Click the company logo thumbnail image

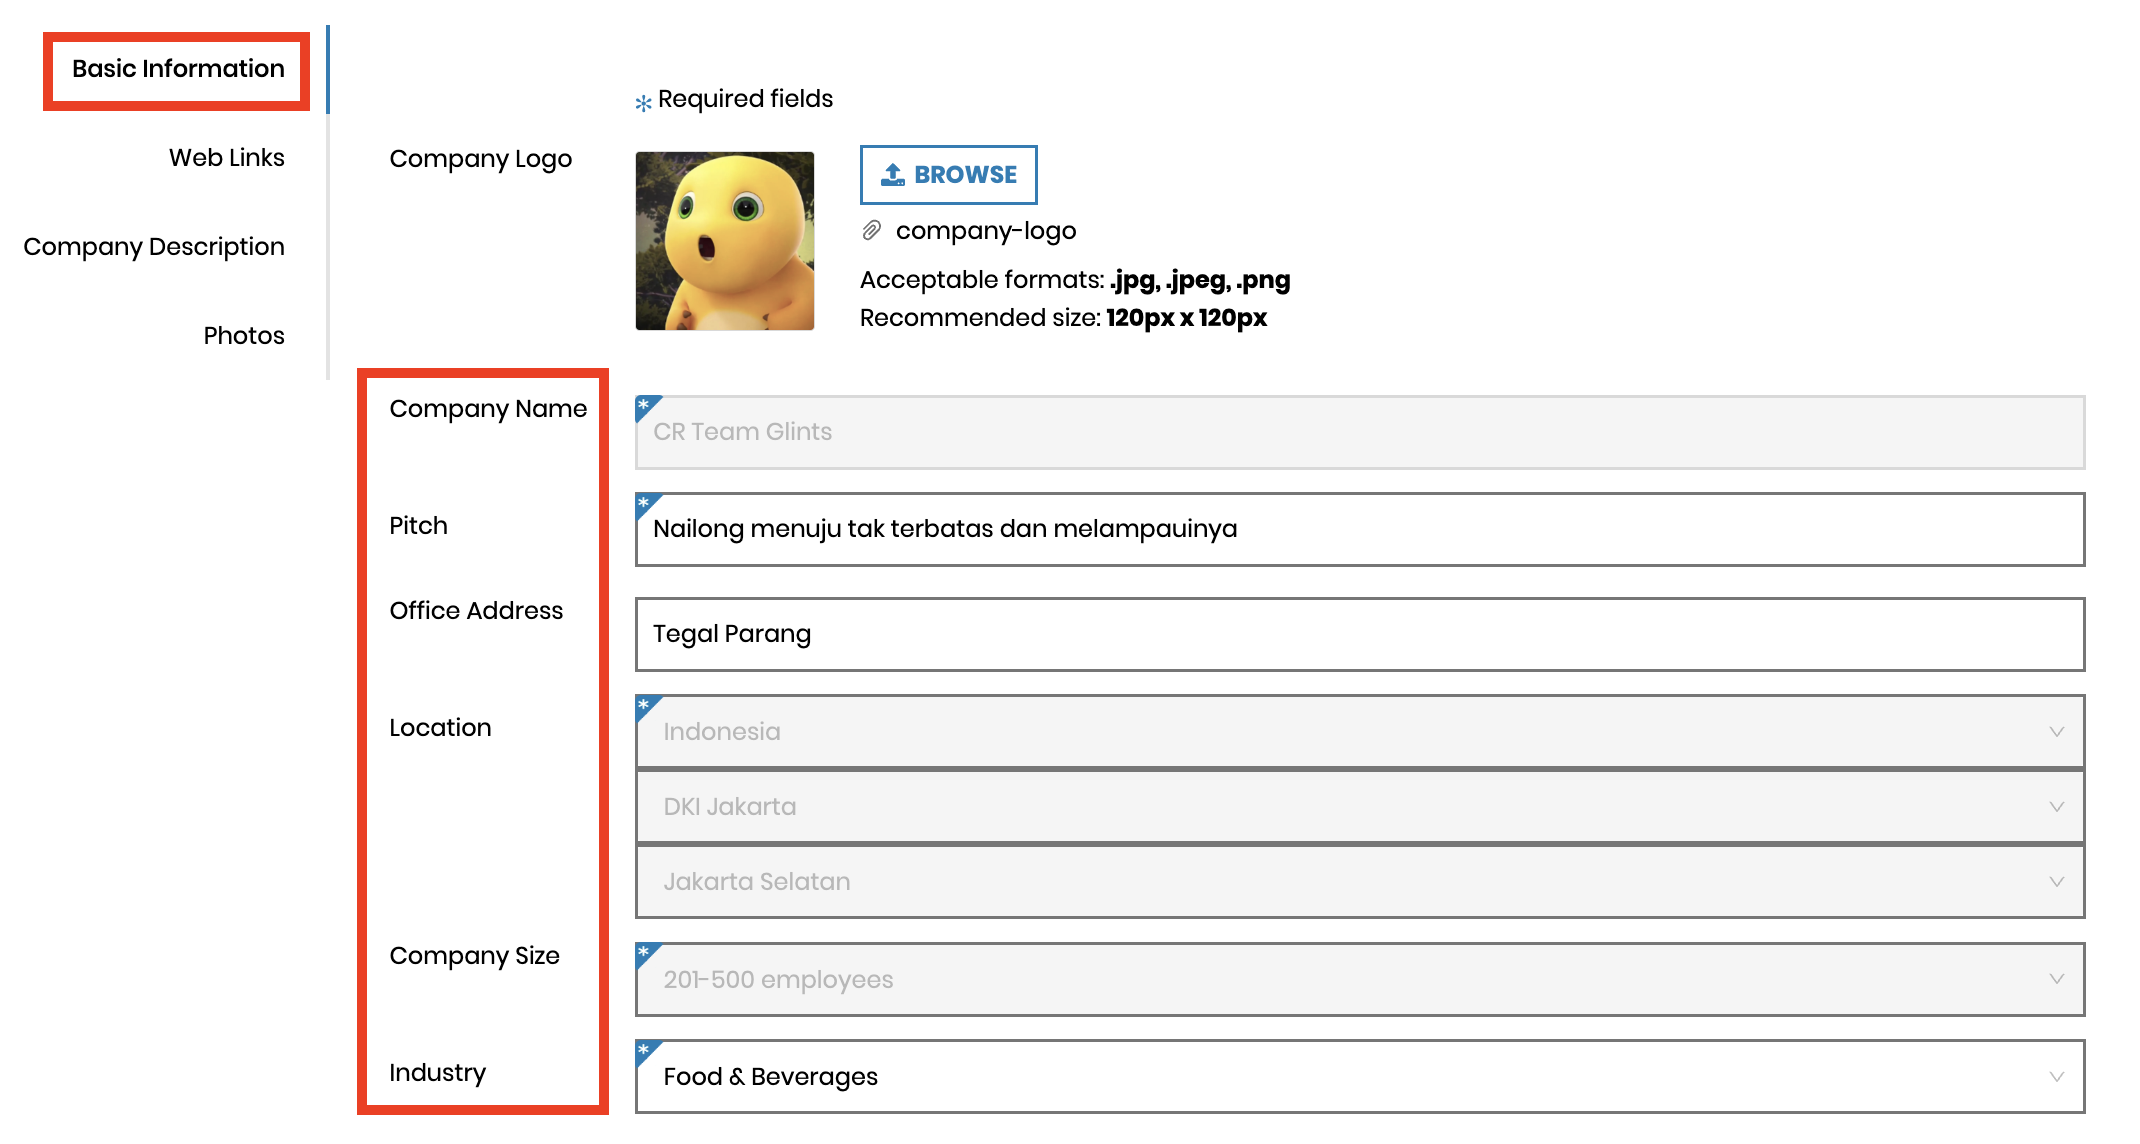click(725, 240)
